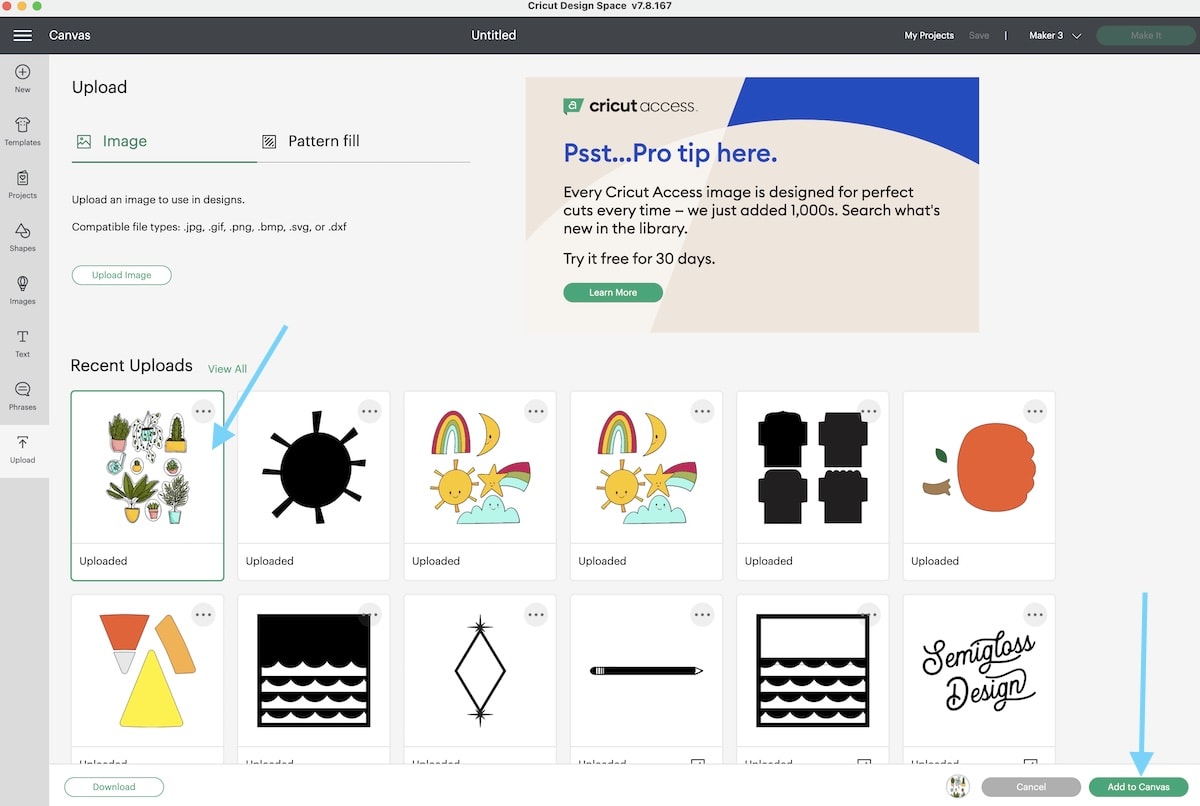Viewport: 1200px width, 806px height.
Task: Open options menu on candy corn upload
Action: coord(204,614)
